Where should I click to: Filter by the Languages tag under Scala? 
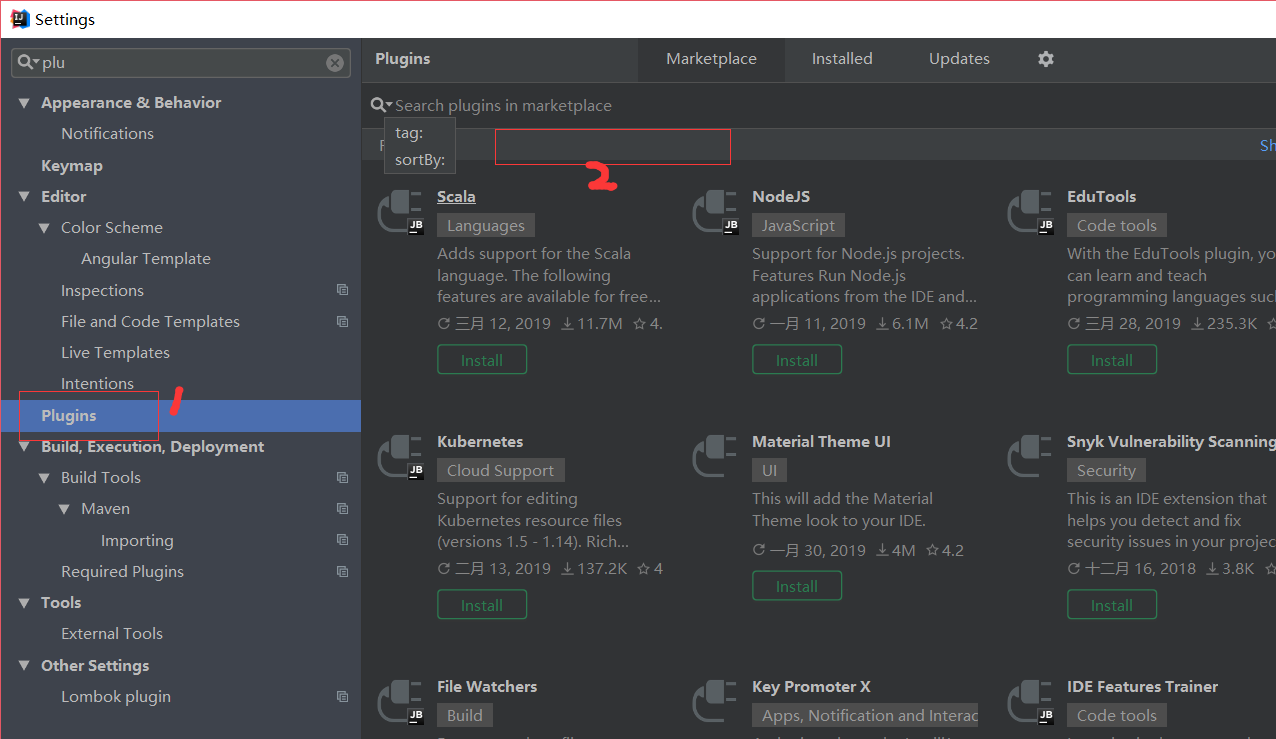pos(486,226)
